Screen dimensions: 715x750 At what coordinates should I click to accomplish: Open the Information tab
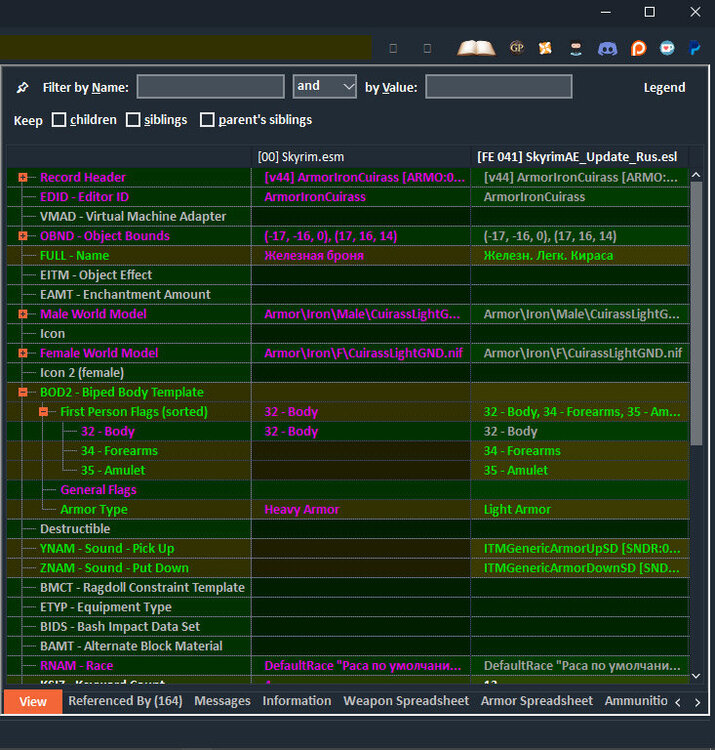(297, 701)
